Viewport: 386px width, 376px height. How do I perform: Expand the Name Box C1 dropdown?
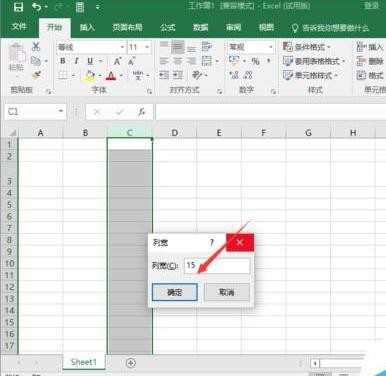pyautogui.click(x=61, y=111)
